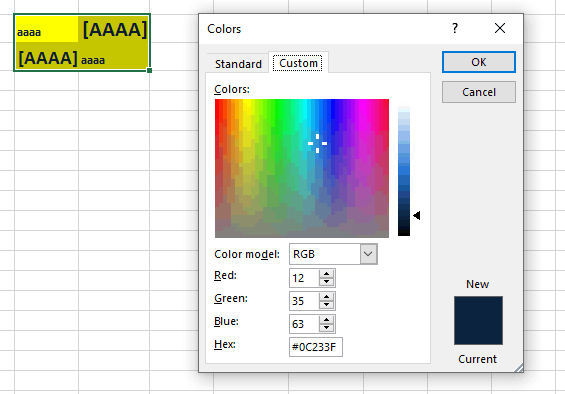Increase the Red value with up arrow
The width and height of the screenshot is (565, 394).
[326, 274]
